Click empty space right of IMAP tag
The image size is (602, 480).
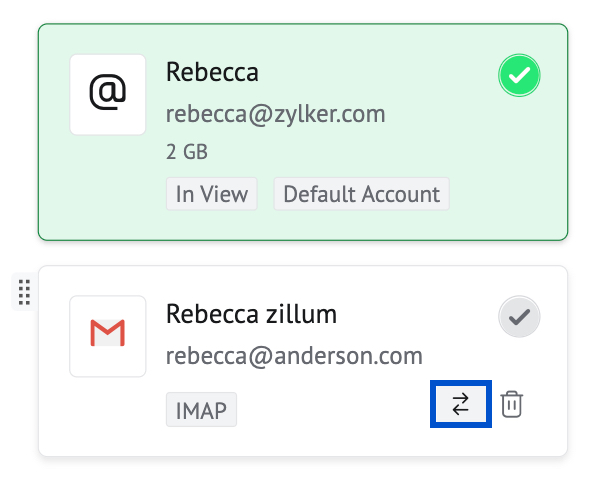330,409
